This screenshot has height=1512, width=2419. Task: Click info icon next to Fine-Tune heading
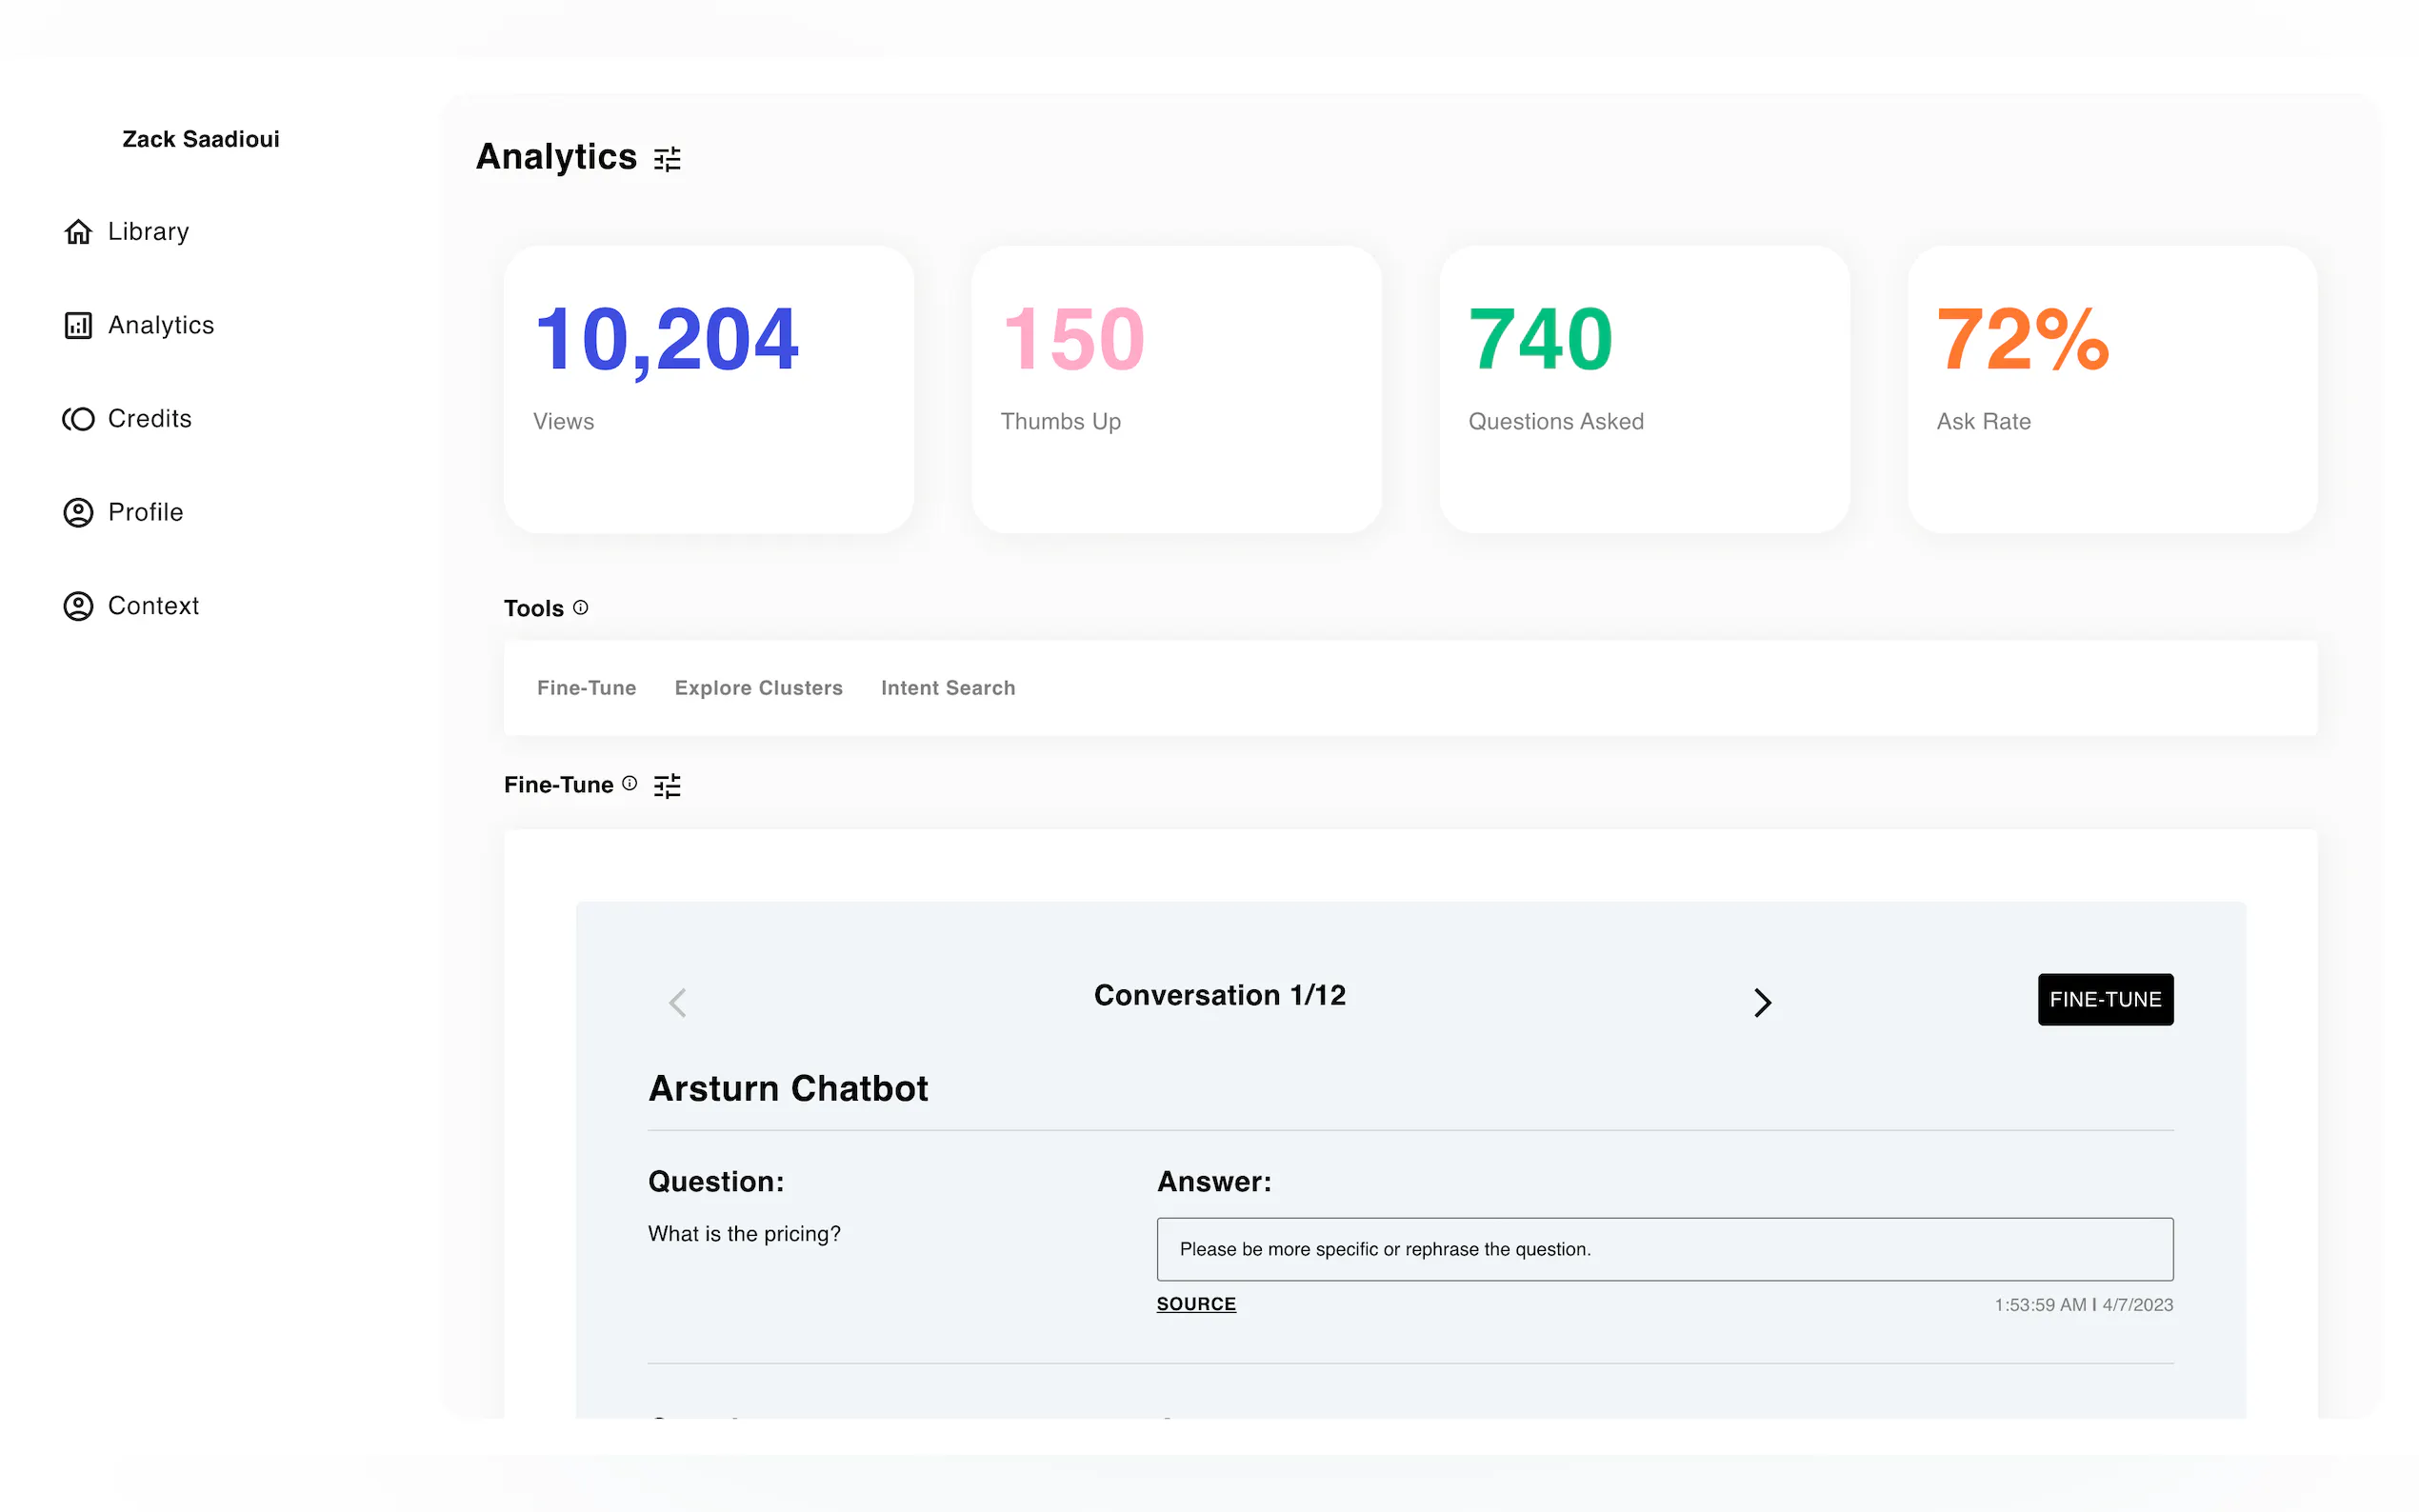click(x=629, y=784)
